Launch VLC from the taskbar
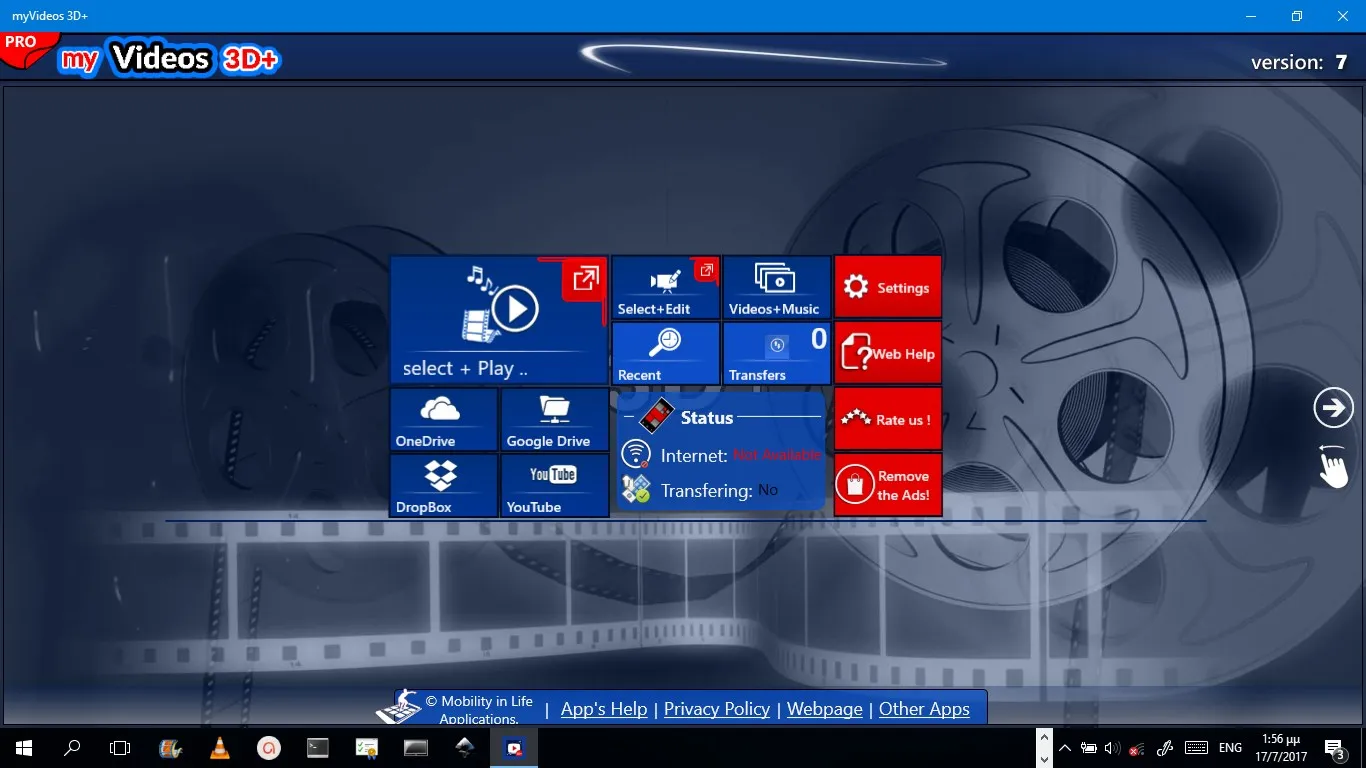Viewport: 1366px width, 768px height. pos(221,747)
